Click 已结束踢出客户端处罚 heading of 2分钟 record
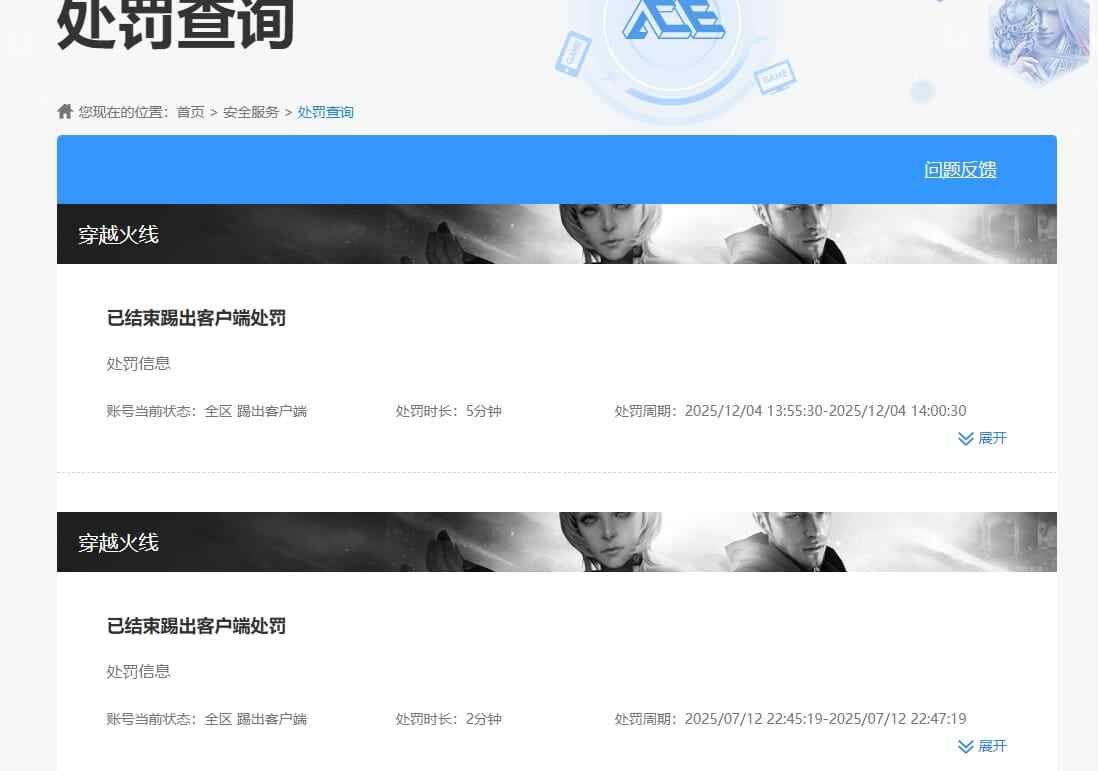Screen dimensions: 1098x771 pyautogui.click(x=196, y=626)
